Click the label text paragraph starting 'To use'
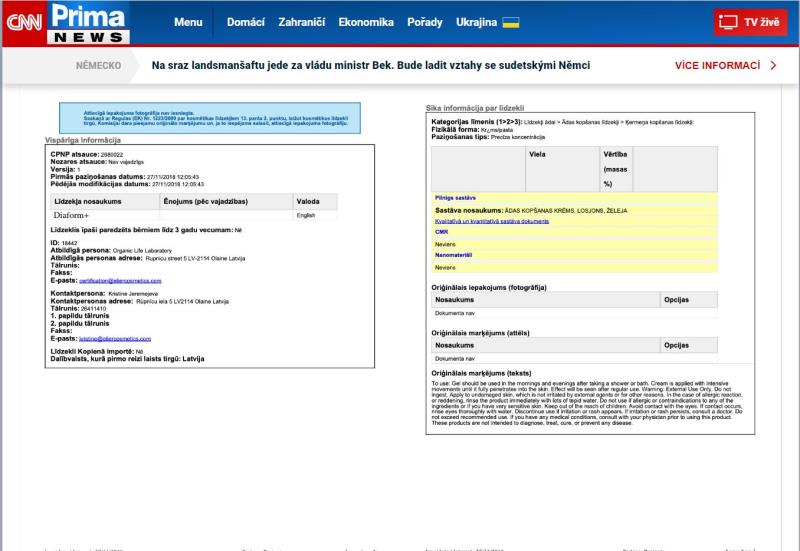This screenshot has height=551, width=800. click(587, 403)
